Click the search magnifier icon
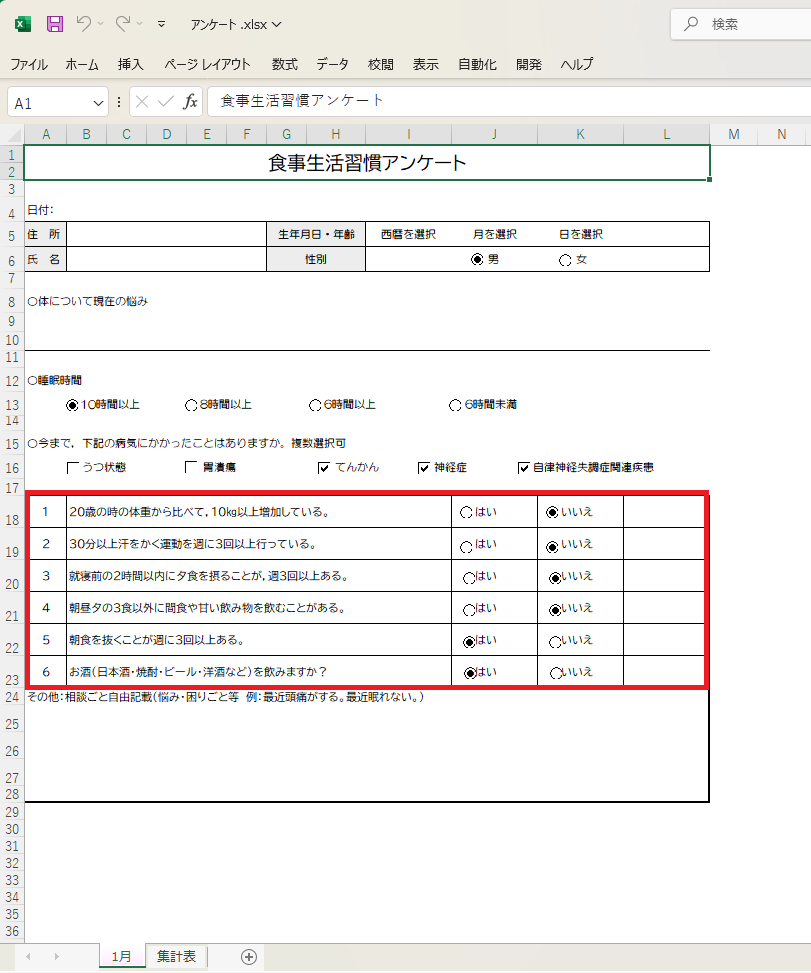This screenshot has height=973, width=811. click(690, 24)
